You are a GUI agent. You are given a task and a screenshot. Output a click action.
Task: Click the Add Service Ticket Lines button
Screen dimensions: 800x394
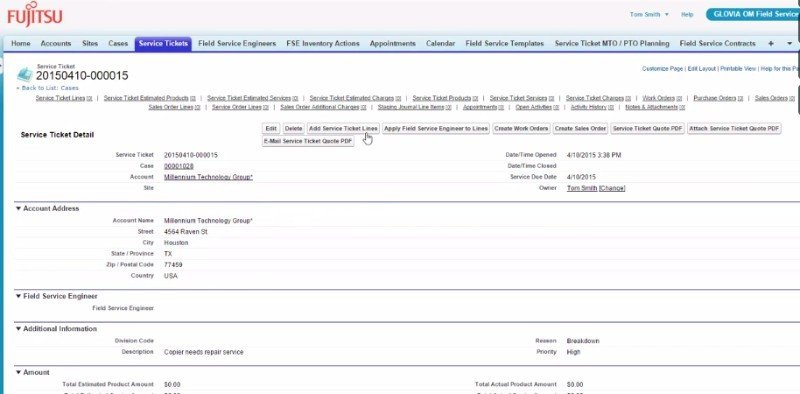(x=343, y=129)
